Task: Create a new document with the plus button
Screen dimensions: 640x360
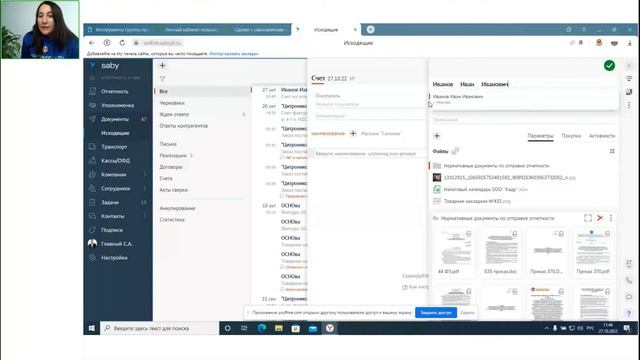Action: click(x=162, y=65)
